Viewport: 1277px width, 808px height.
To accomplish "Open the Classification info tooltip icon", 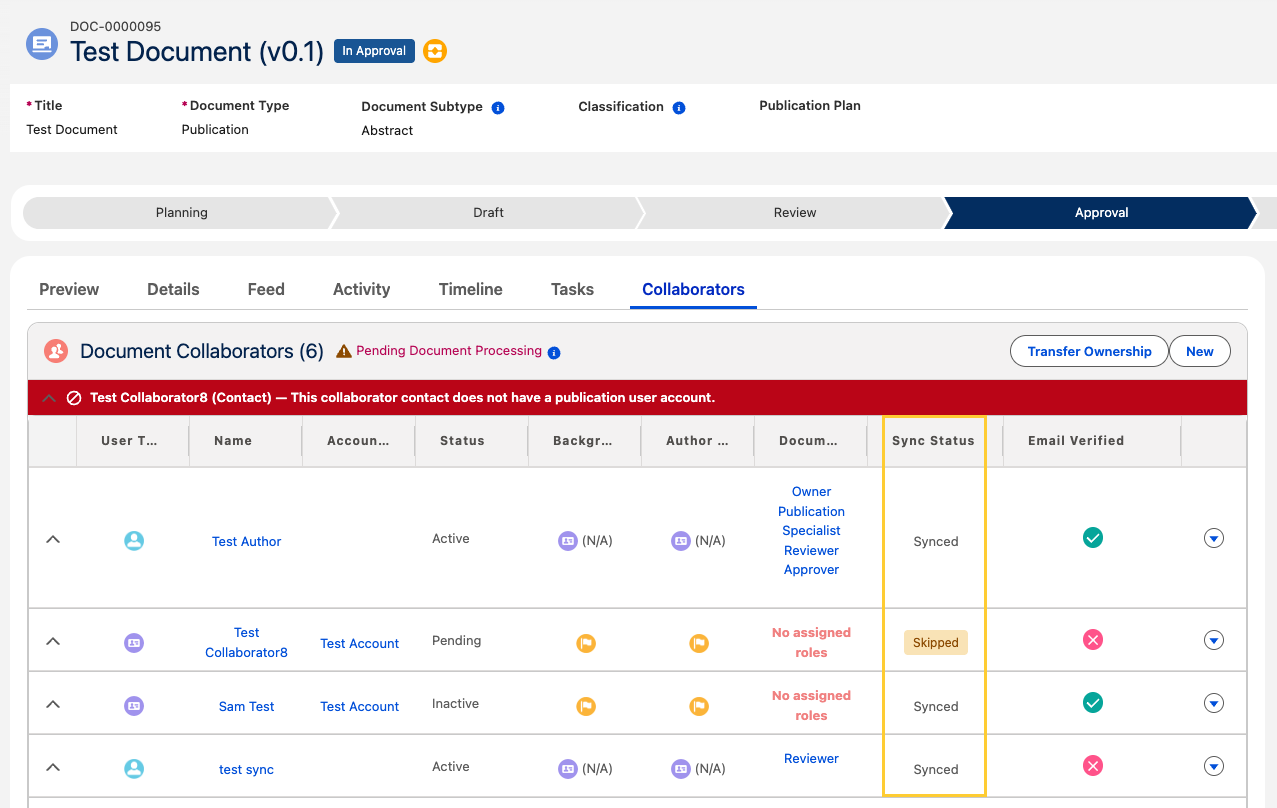I will (679, 108).
